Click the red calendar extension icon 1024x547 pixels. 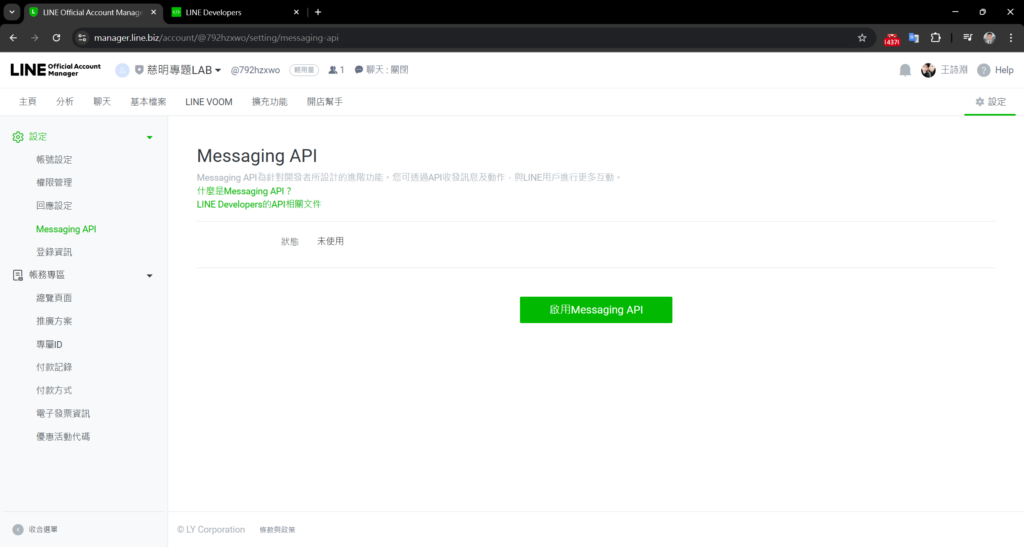pyautogui.click(x=891, y=39)
